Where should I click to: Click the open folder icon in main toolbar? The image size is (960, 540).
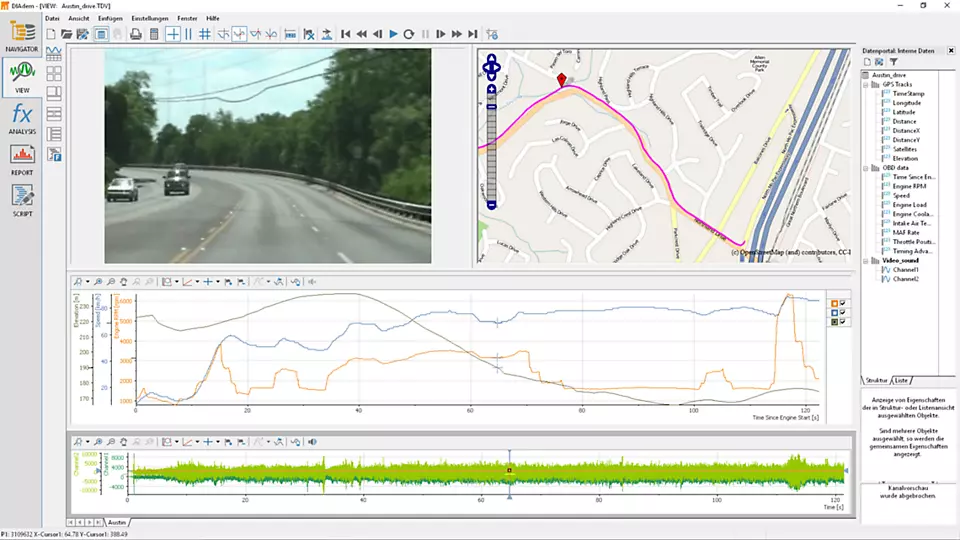click(x=66, y=34)
